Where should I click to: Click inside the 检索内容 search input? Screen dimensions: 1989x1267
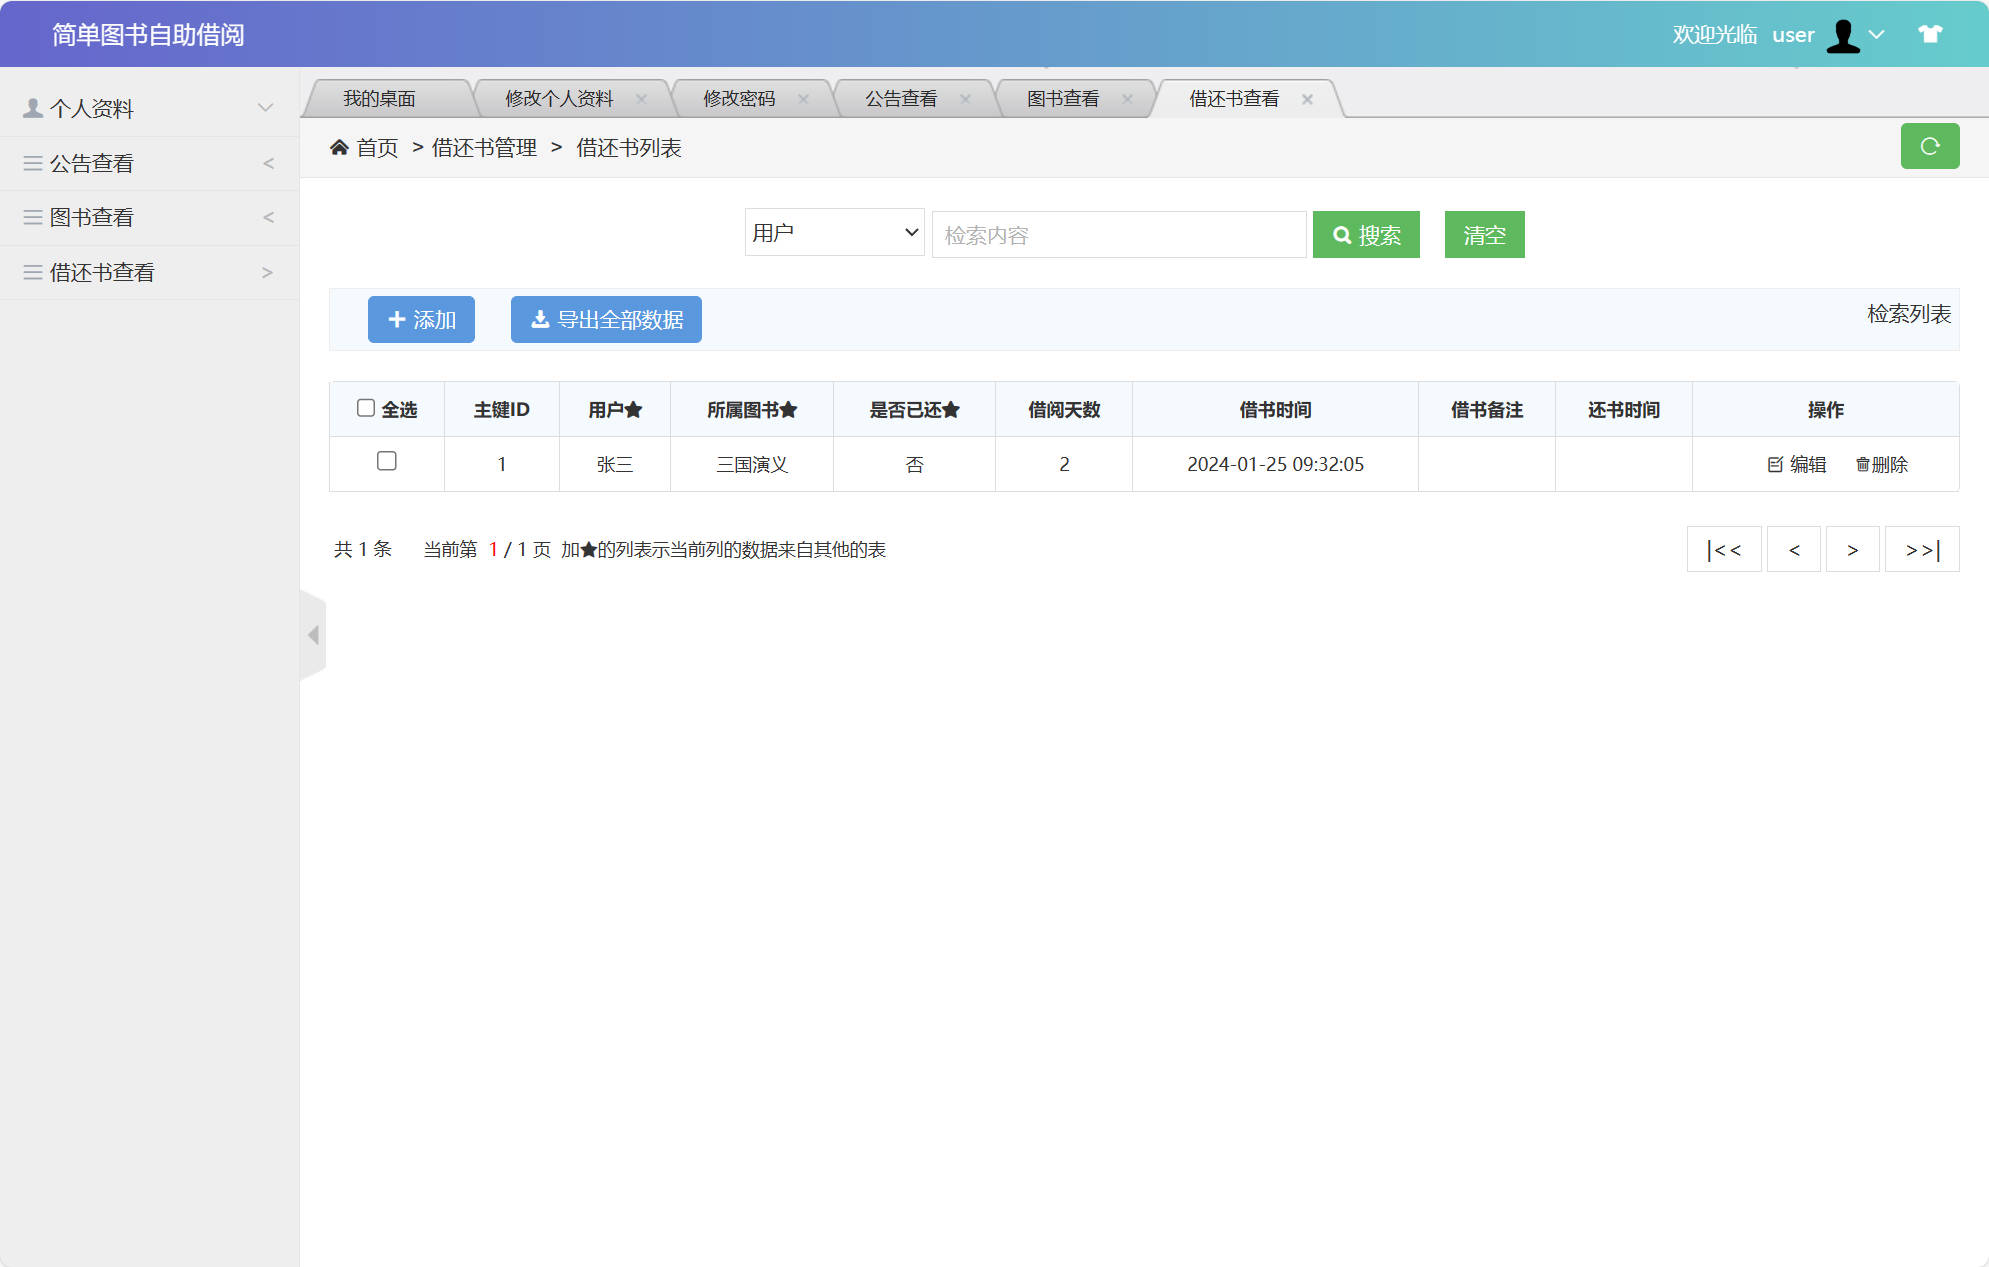click(1118, 234)
